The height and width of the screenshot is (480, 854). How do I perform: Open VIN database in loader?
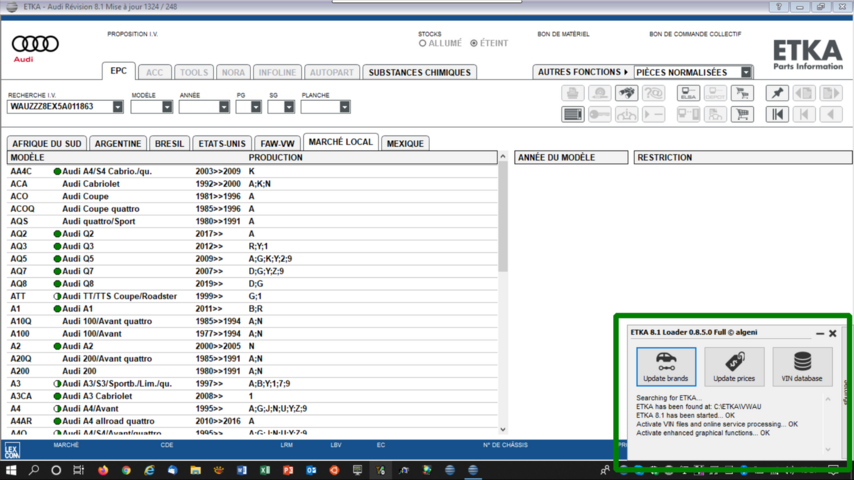coord(802,366)
